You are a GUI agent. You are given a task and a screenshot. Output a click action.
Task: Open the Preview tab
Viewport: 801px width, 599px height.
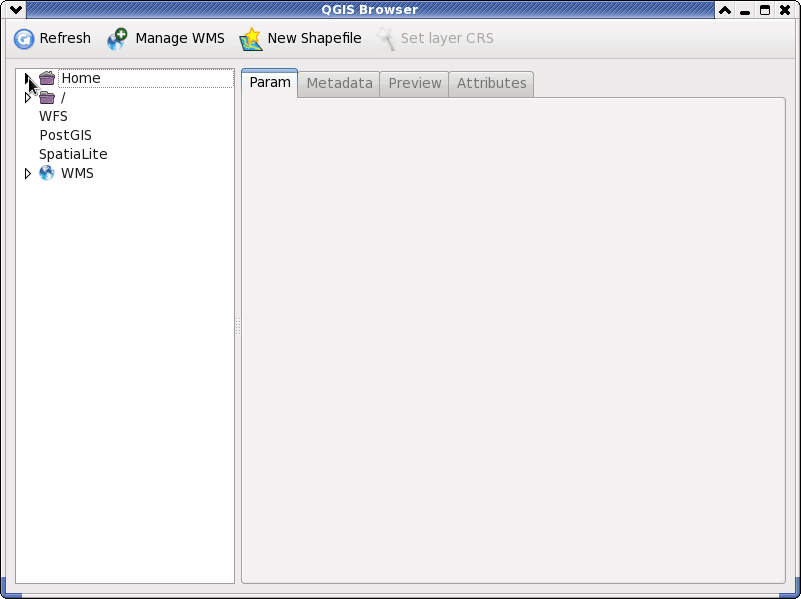point(414,84)
